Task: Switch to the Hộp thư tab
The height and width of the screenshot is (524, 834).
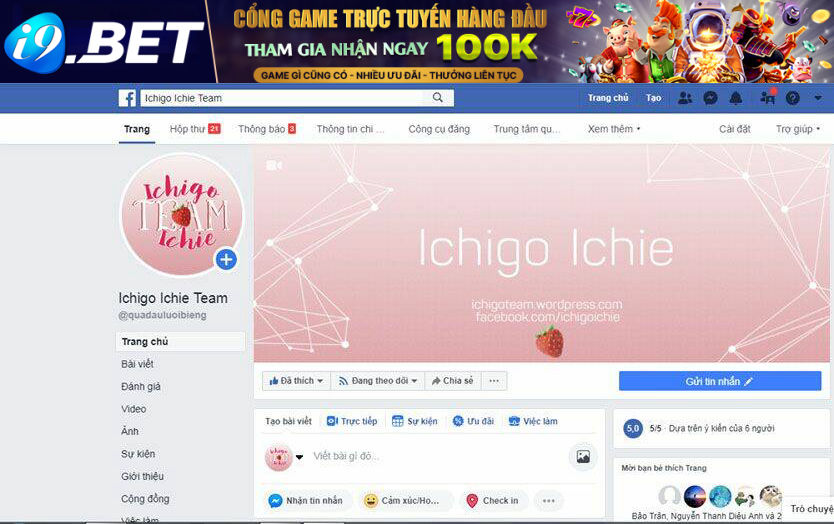Action: [x=195, y=129]
